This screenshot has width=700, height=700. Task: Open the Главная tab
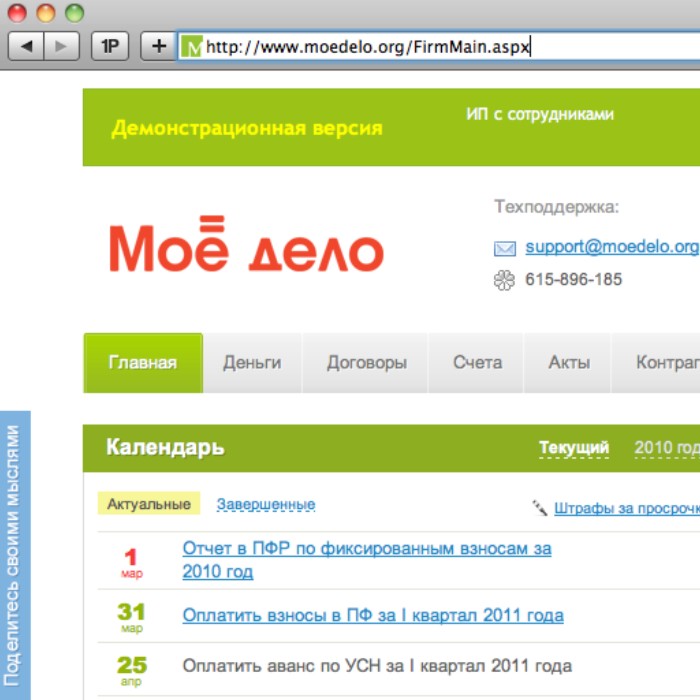pos(143,363)
